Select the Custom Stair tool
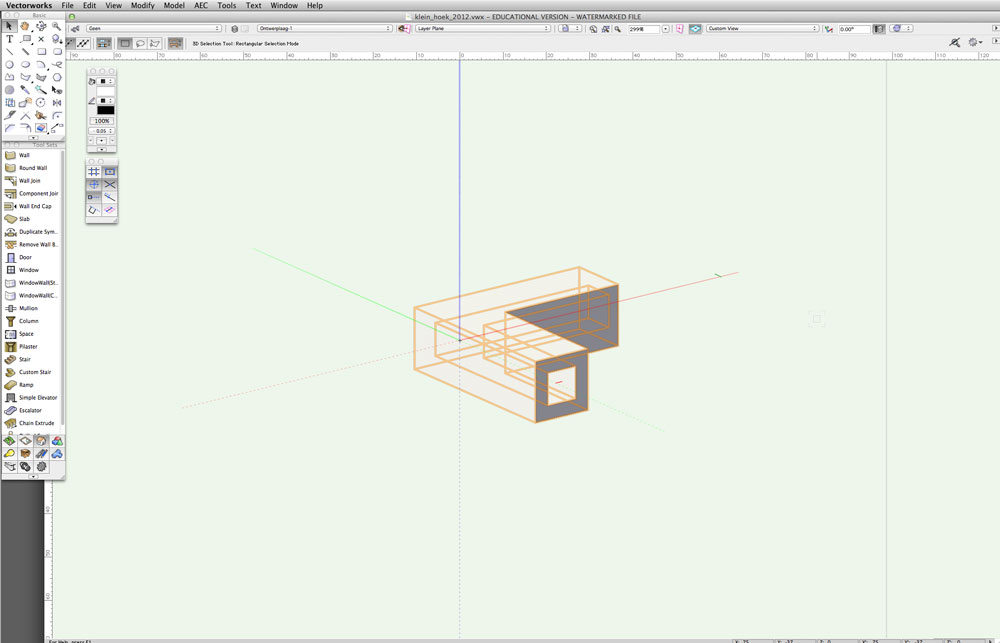 (x=32, y=372)
